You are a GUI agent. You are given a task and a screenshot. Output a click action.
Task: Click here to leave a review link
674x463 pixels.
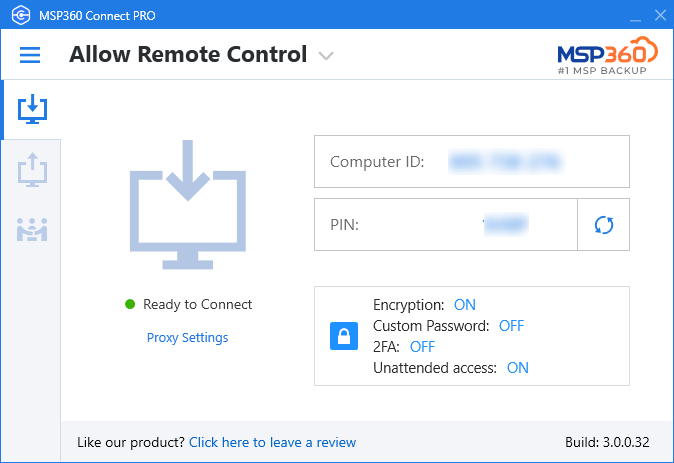(x=273, y=442)
